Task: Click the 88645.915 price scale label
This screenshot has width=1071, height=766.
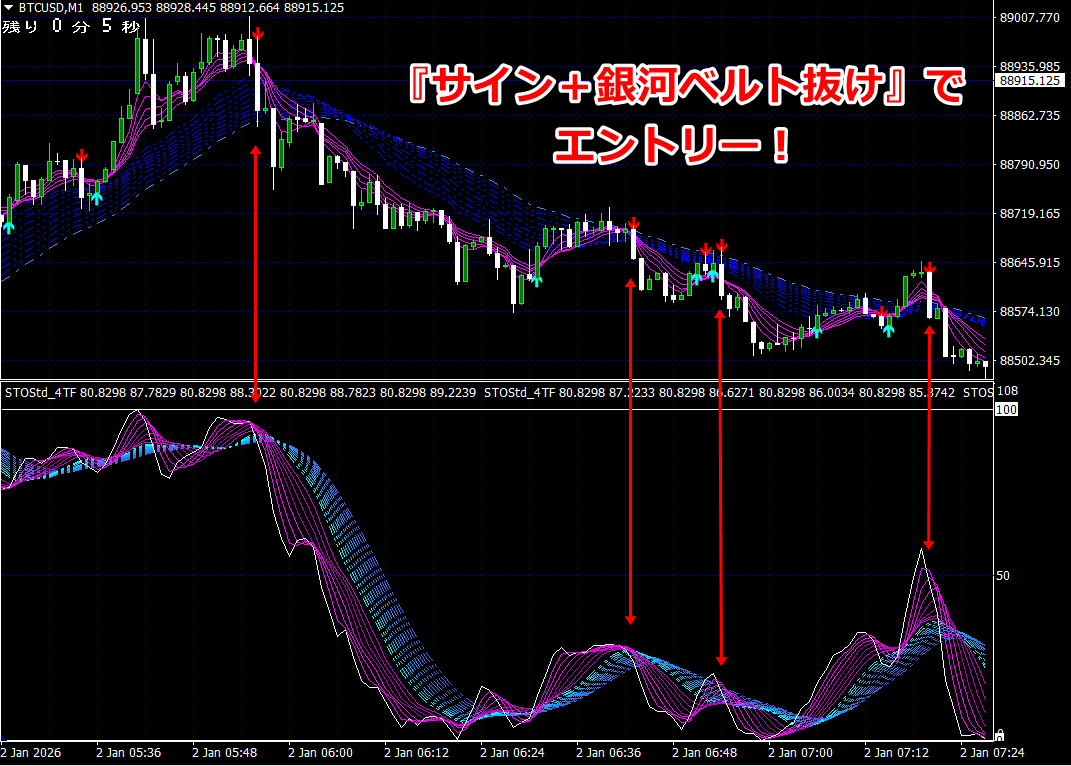Action: point(1029,262)
